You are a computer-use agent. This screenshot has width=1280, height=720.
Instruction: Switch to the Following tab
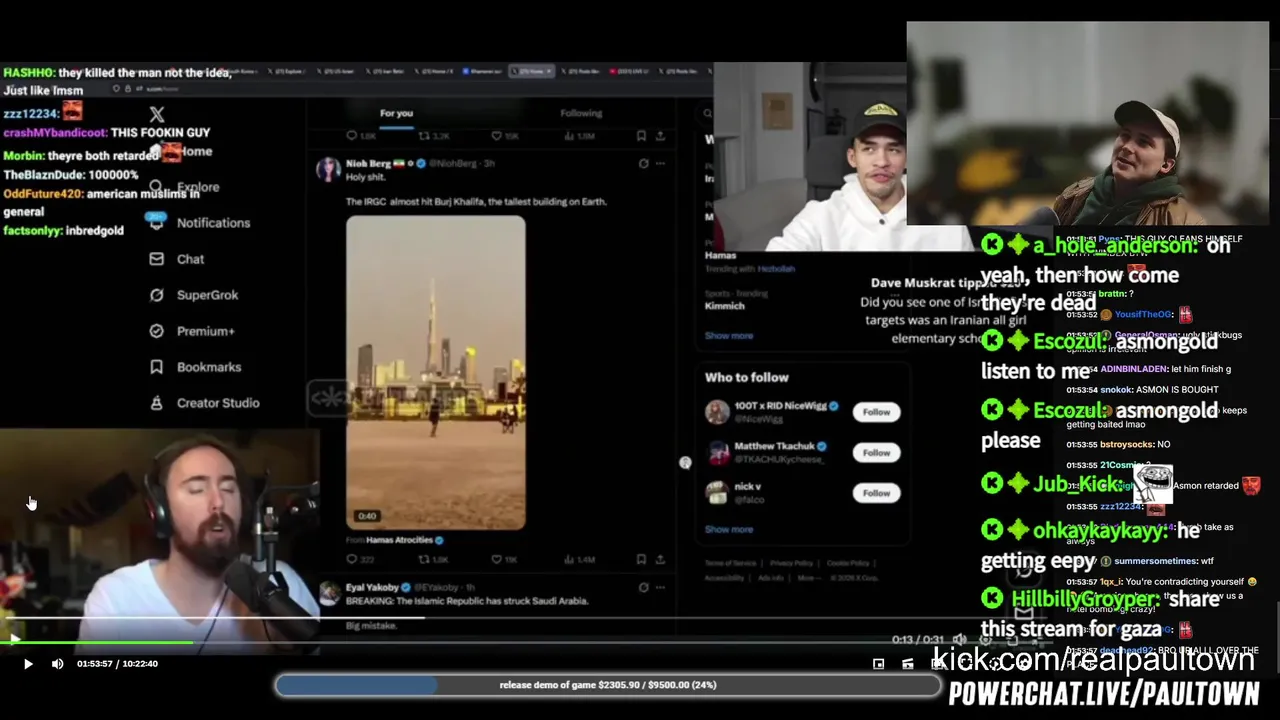(581, 113)
